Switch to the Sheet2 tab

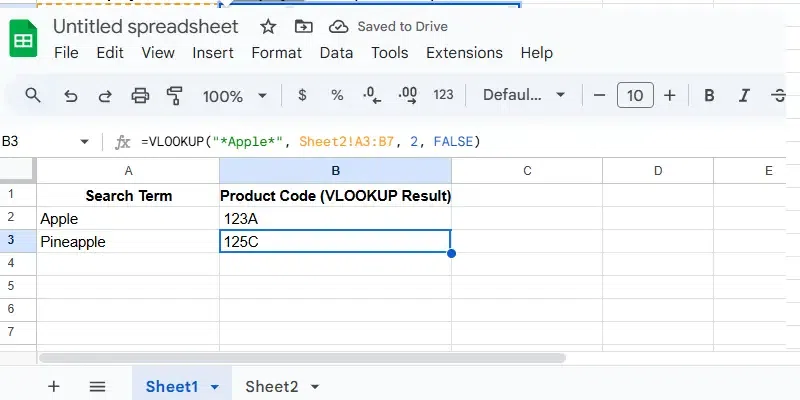(271, 386)
